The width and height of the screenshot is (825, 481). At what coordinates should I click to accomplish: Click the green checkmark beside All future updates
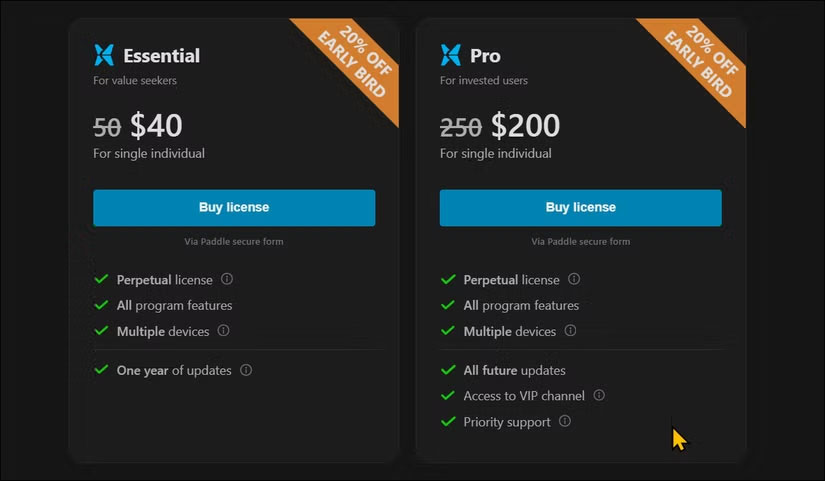point(448,370)
